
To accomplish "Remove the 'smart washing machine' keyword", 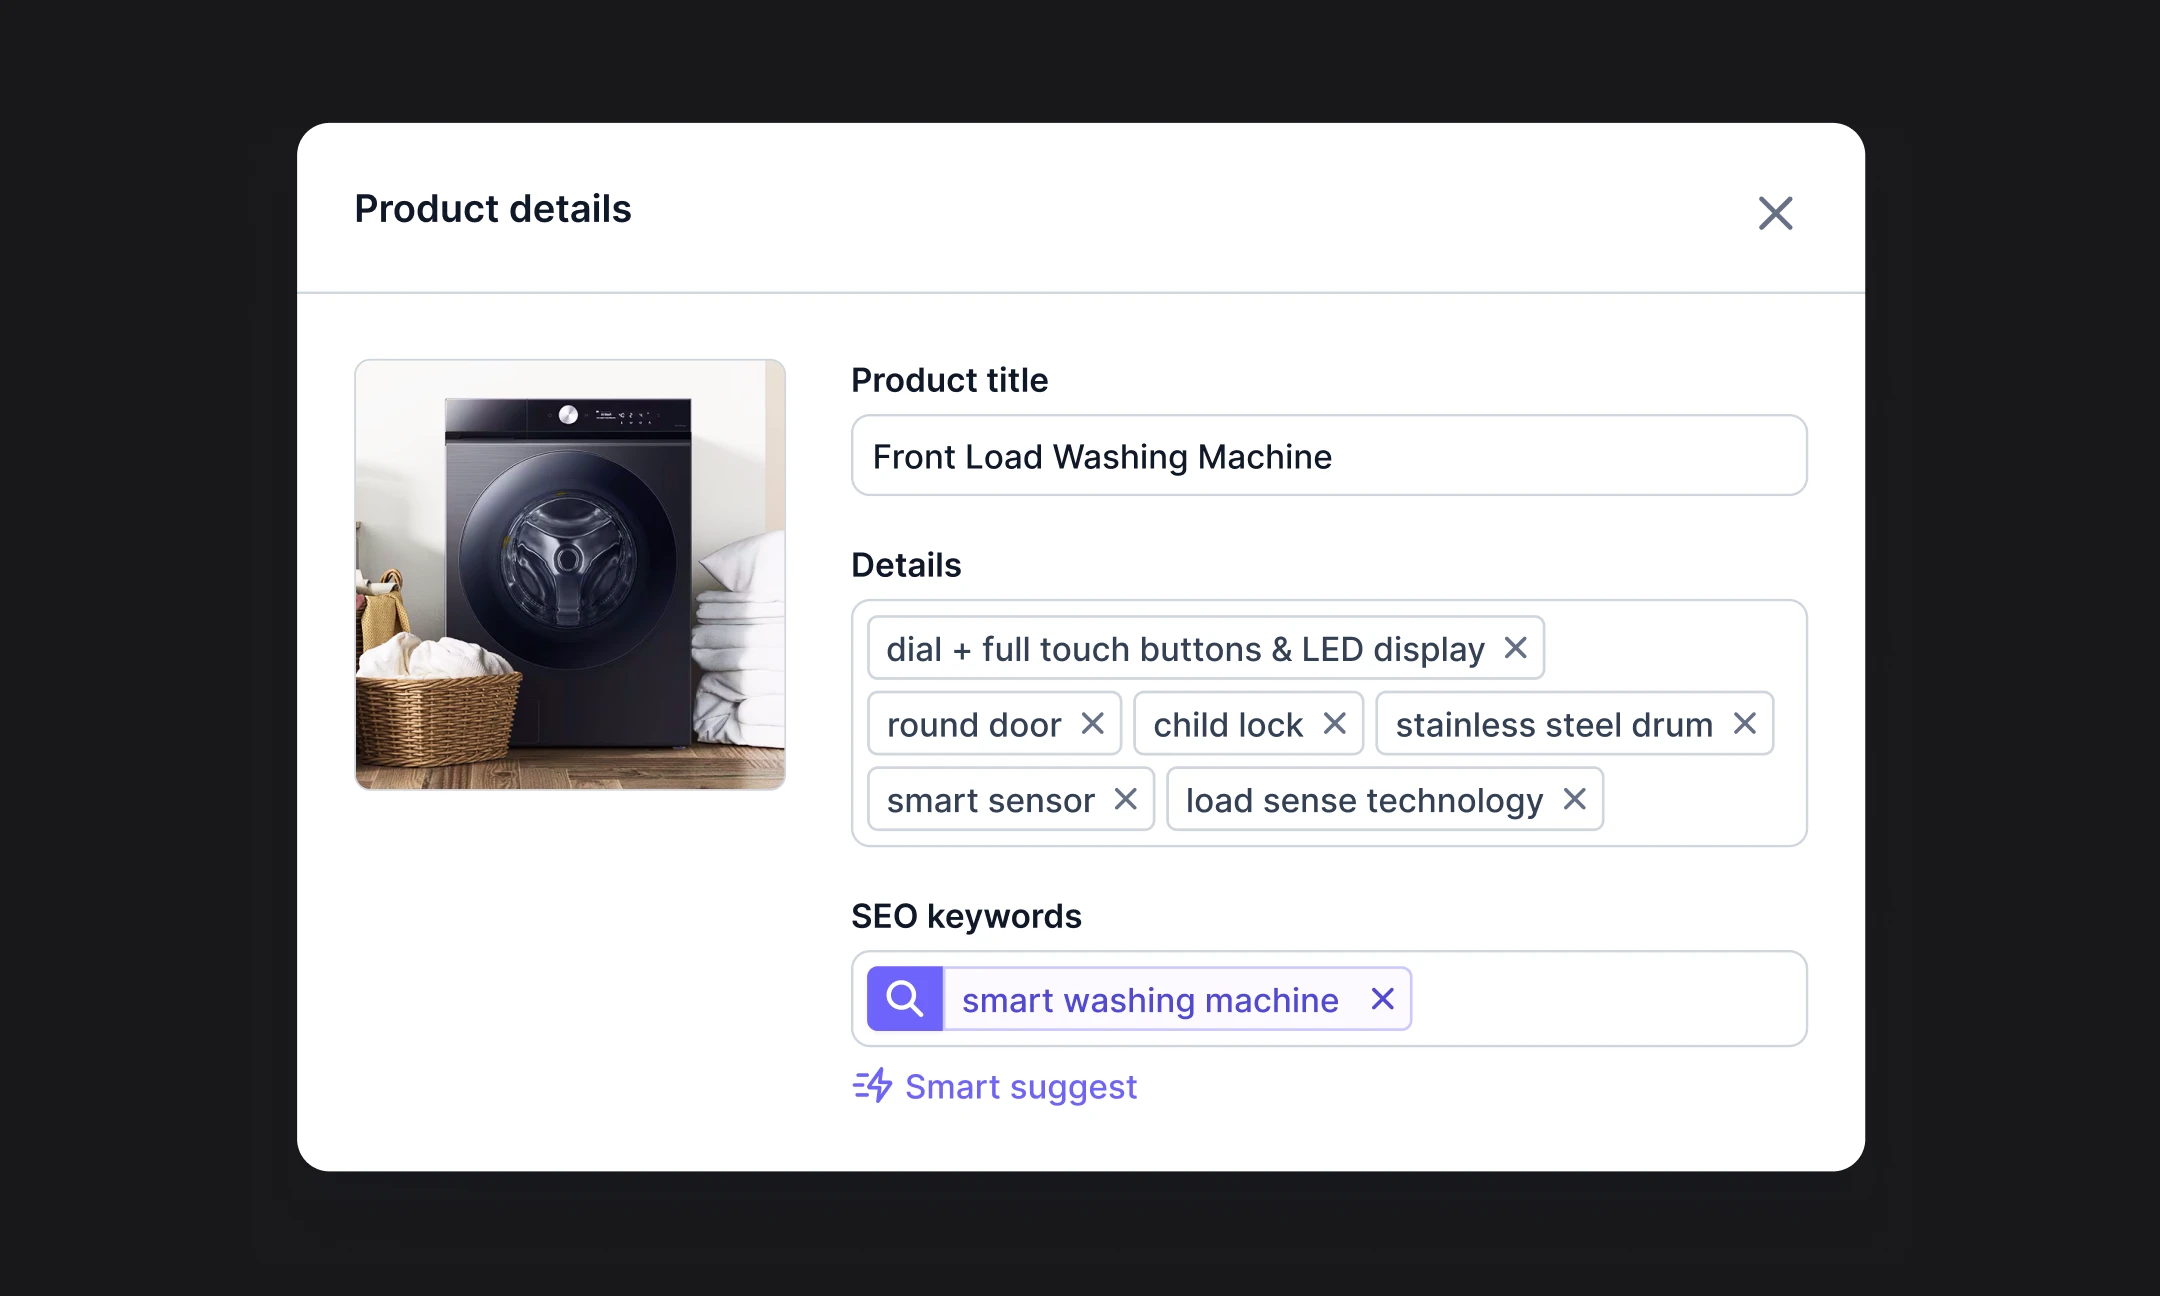I will (x=1382, y=999).
